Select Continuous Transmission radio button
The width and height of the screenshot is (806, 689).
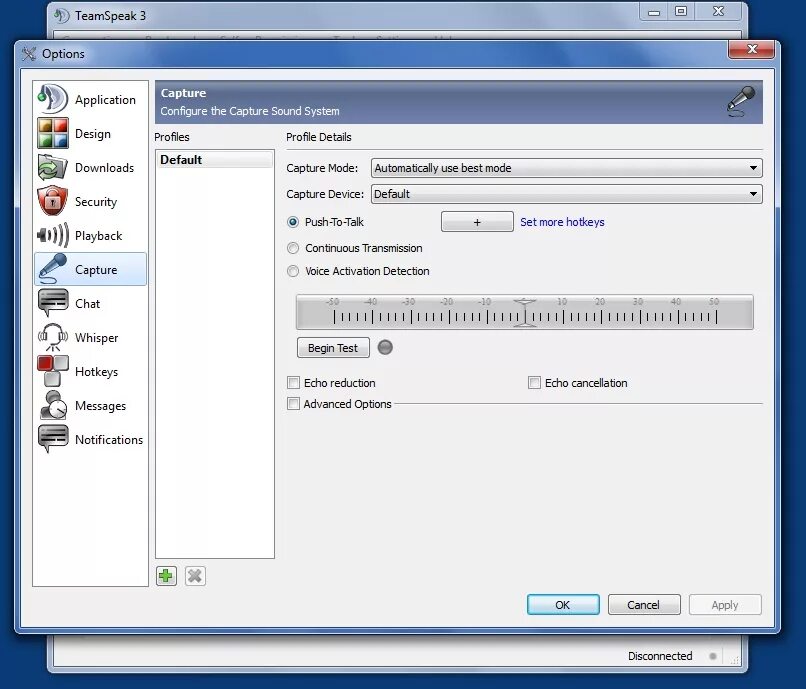(x=293, y=248)
